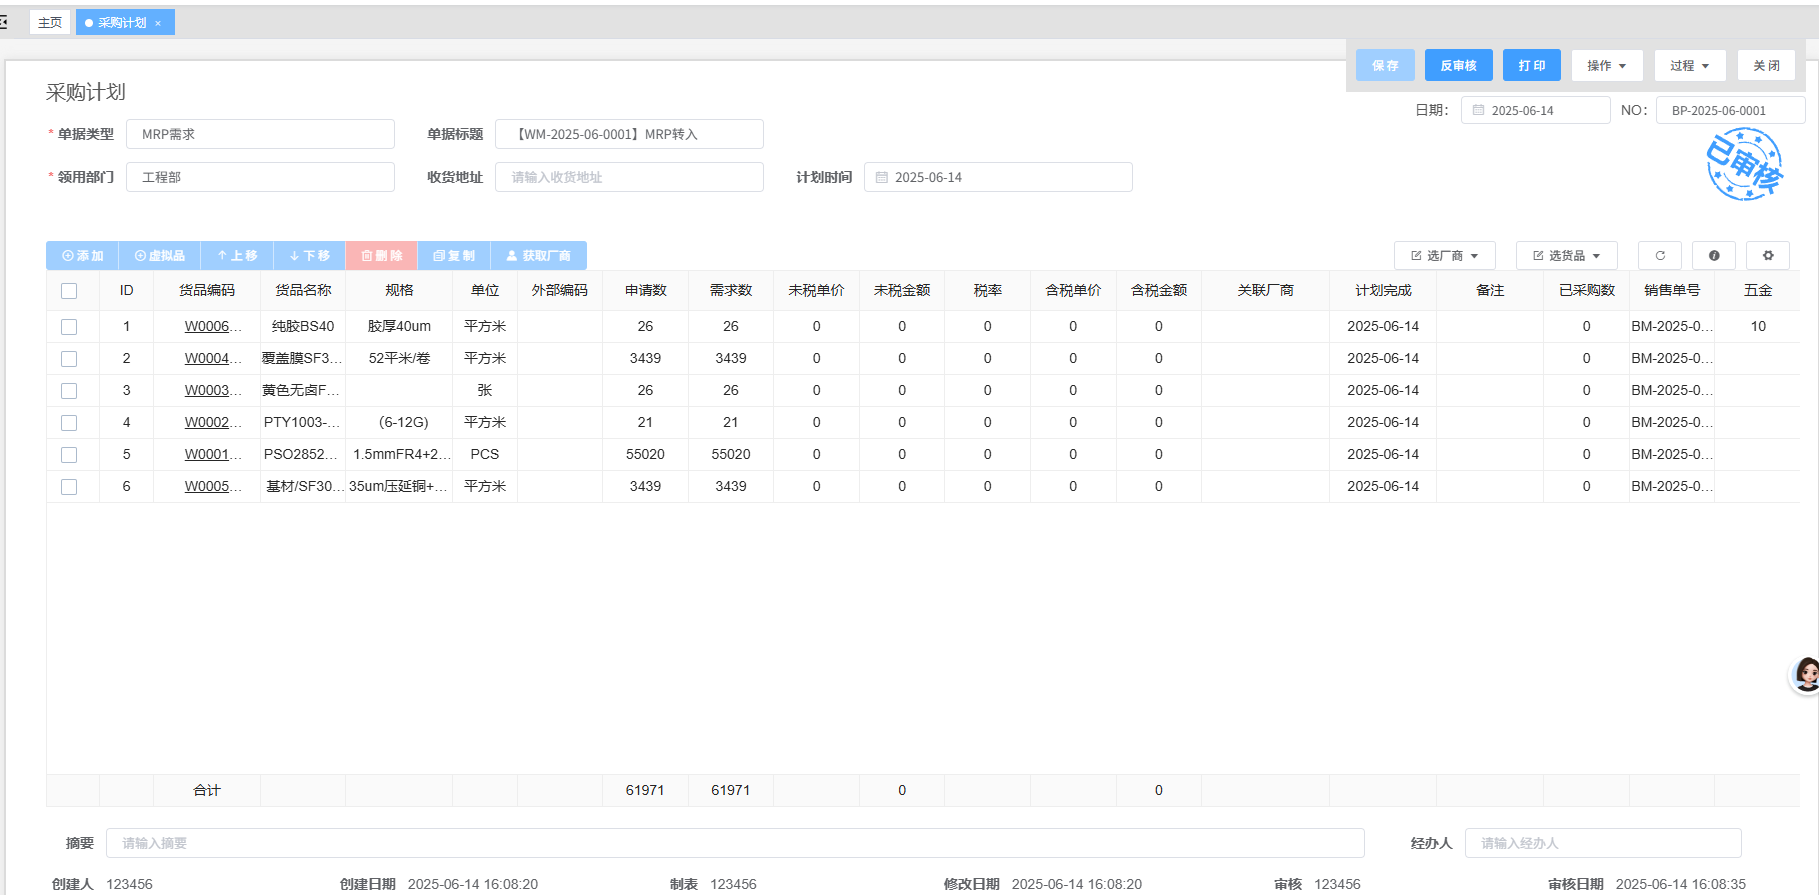1819x895 pixels.
Task: Toggle the select-all checkbox in table header
Action: point(69,291)
